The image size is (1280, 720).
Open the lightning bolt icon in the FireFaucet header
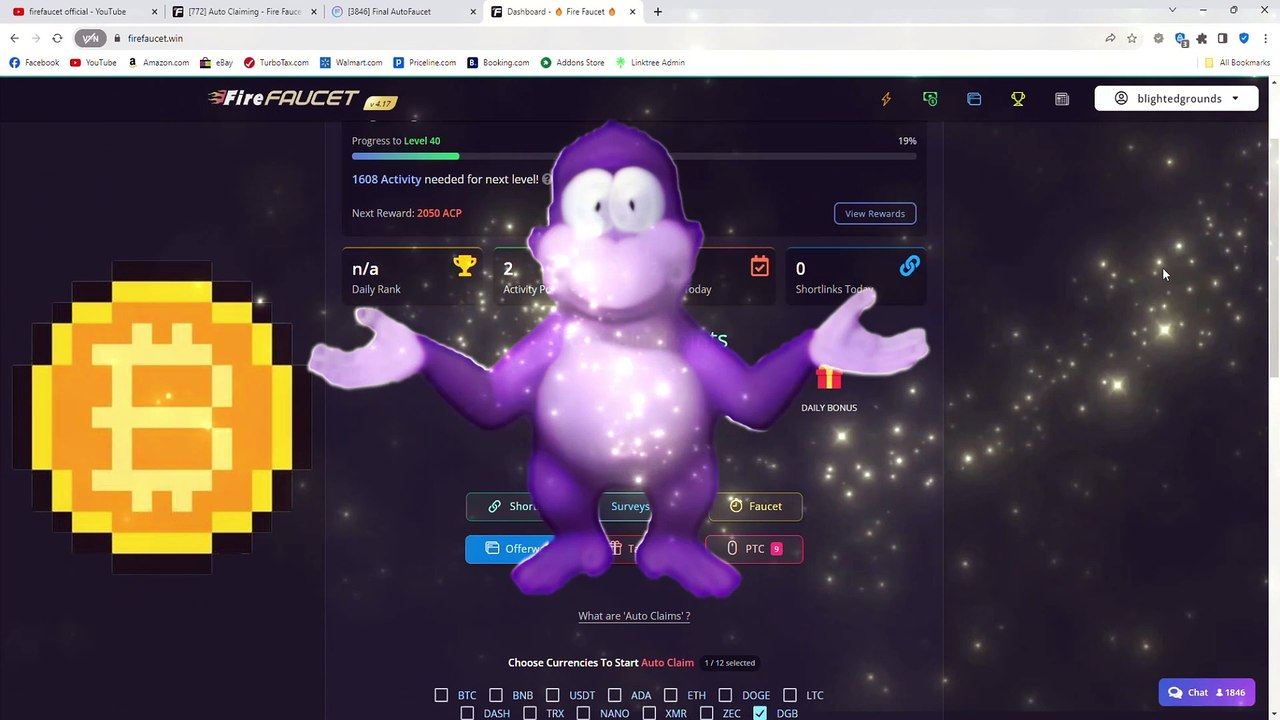pos(886,99)
